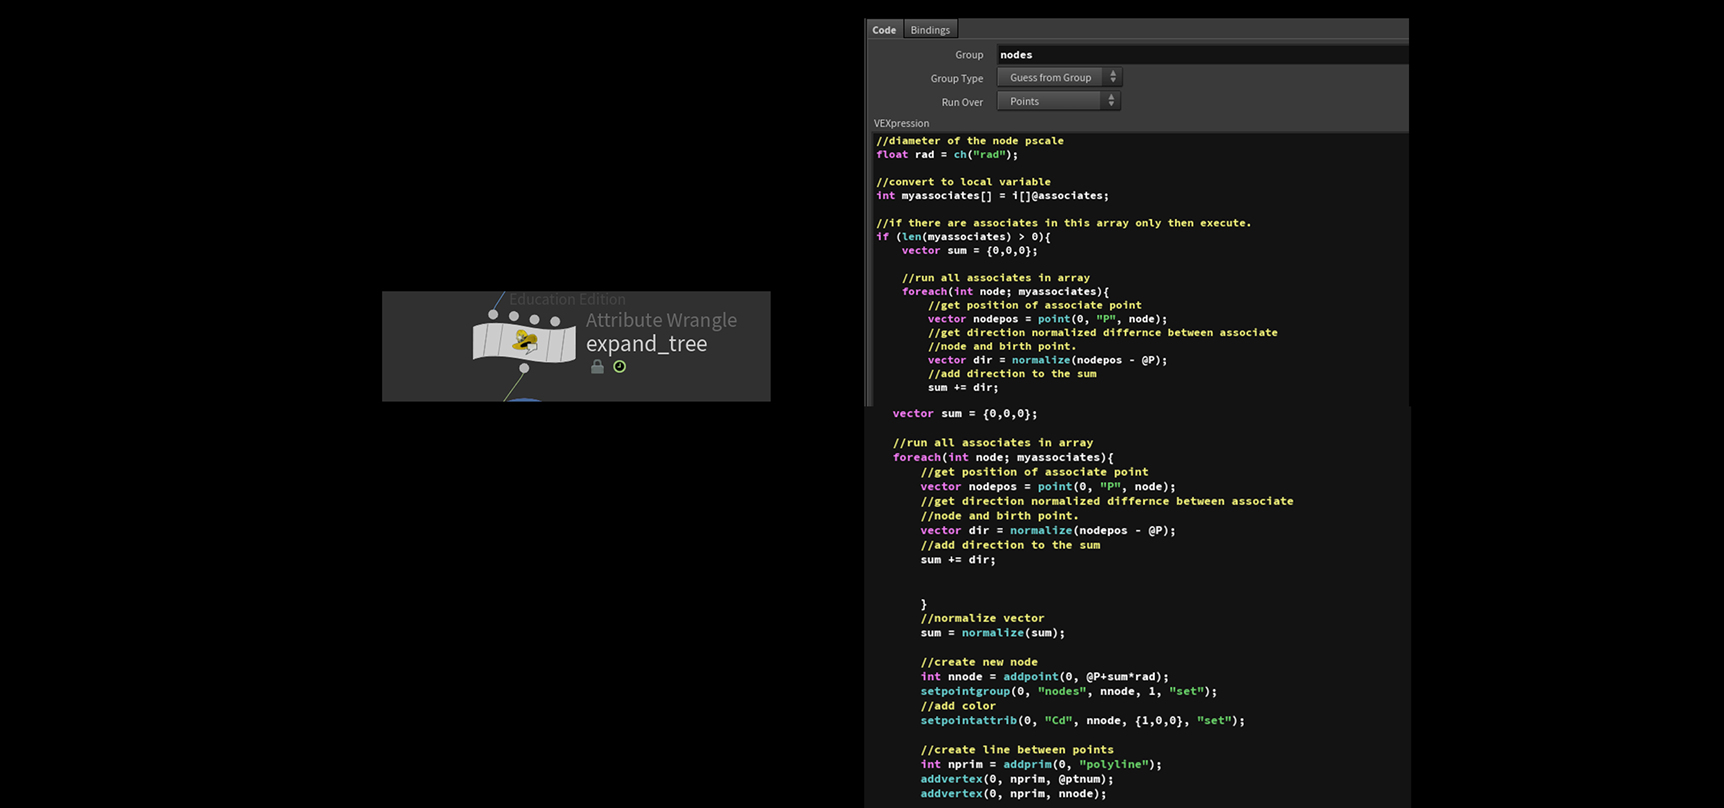This screenshot has height=808, width=1724.
Task: Open the Group Type dropdown
Action: click(1059, 78)
